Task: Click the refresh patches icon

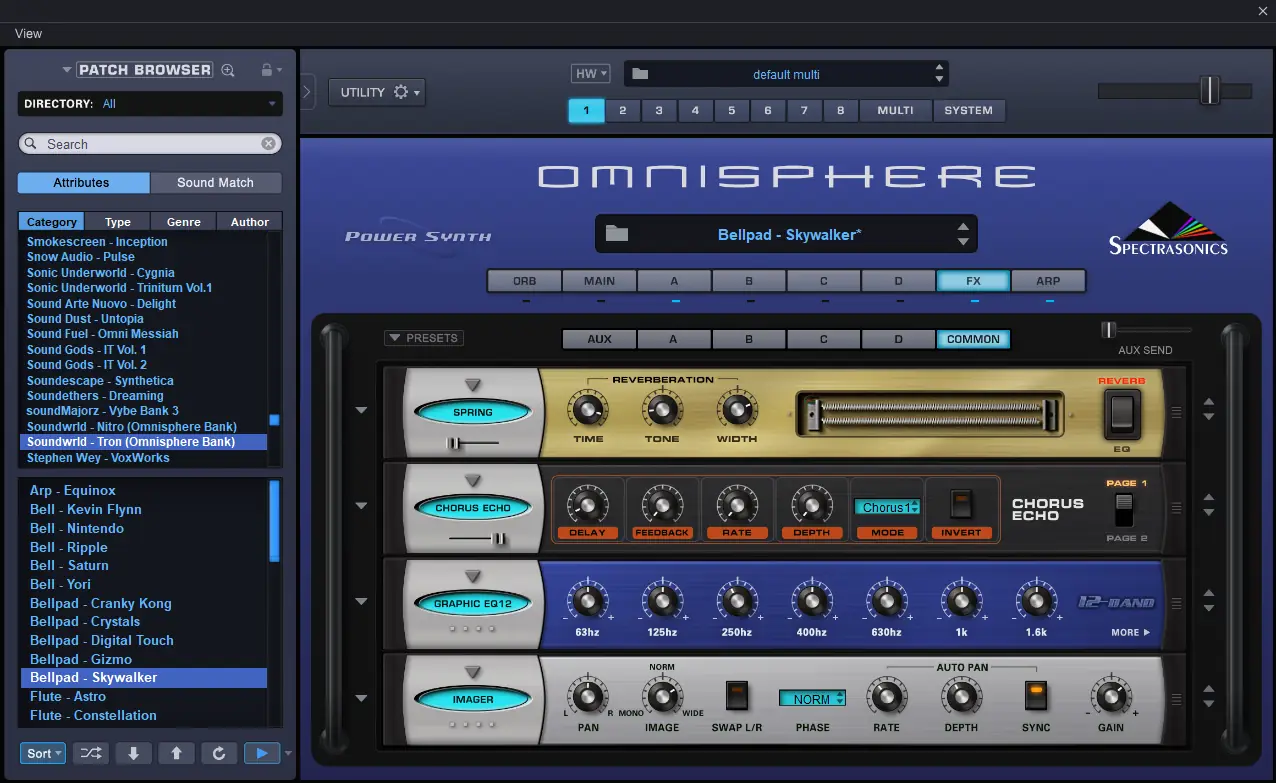Action: [x=219, y=752]
